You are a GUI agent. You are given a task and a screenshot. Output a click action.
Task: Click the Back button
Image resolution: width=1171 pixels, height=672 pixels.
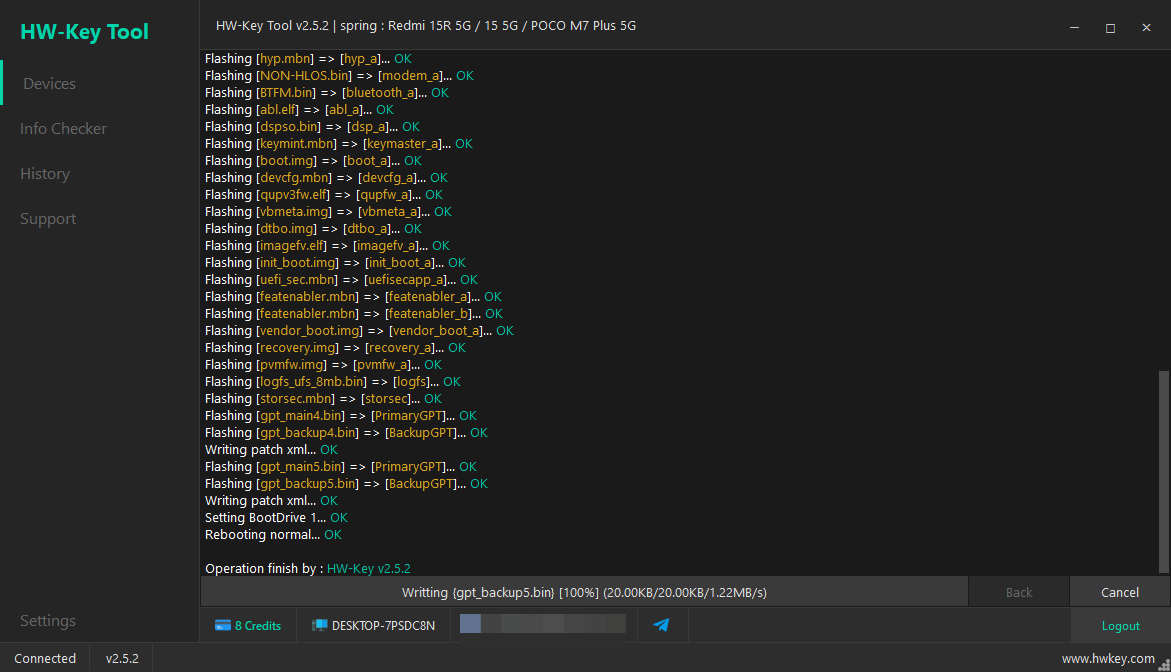click(1019, 592)
